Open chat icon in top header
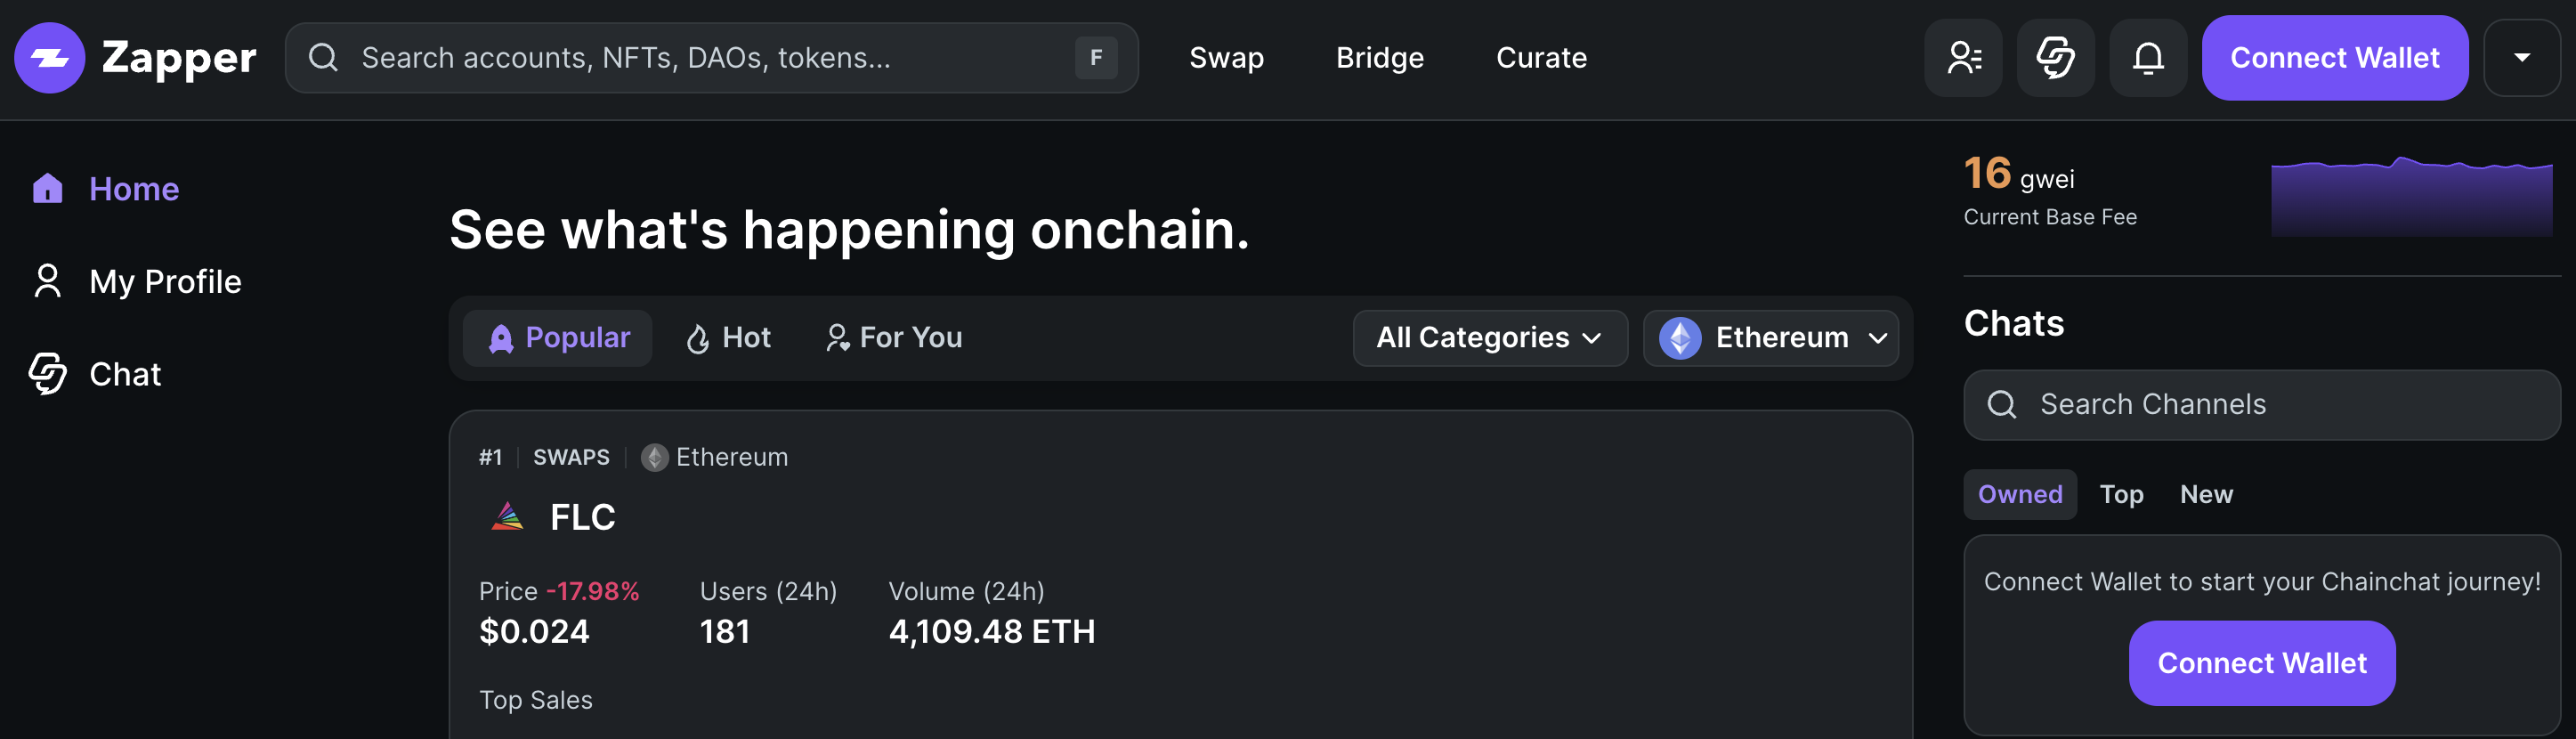 [x=2055, y=58]
